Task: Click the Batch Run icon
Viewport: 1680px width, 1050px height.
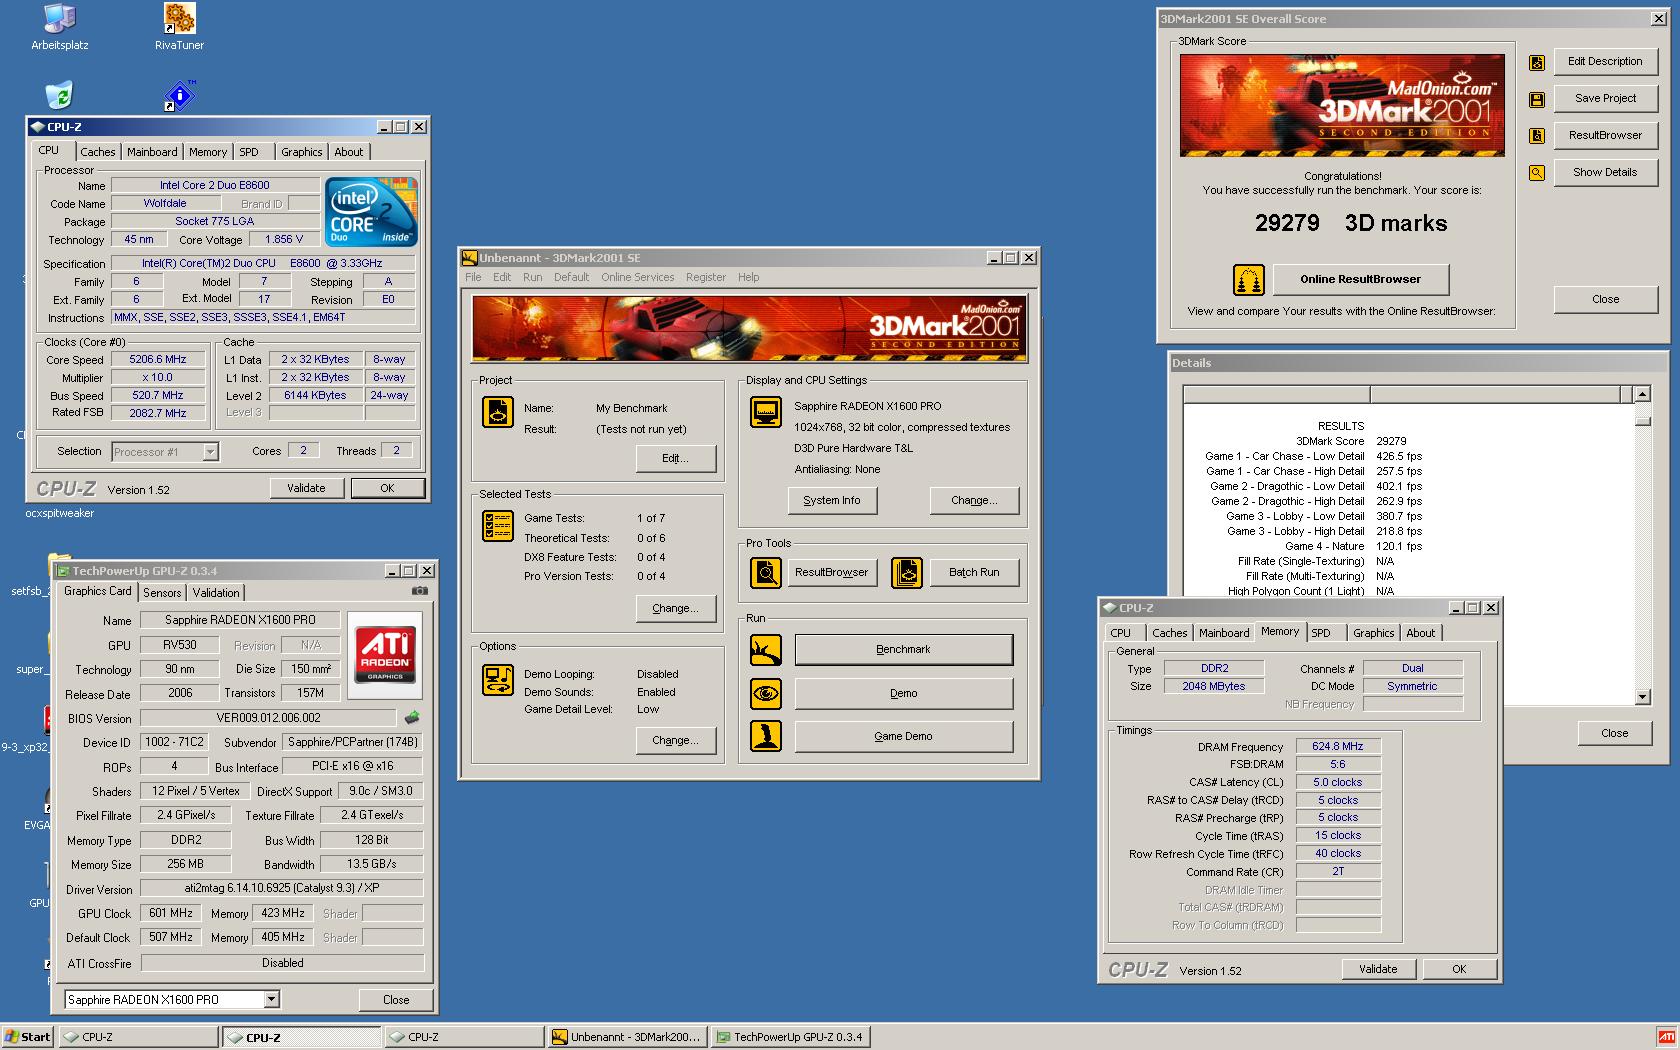Action: [907, 573]
